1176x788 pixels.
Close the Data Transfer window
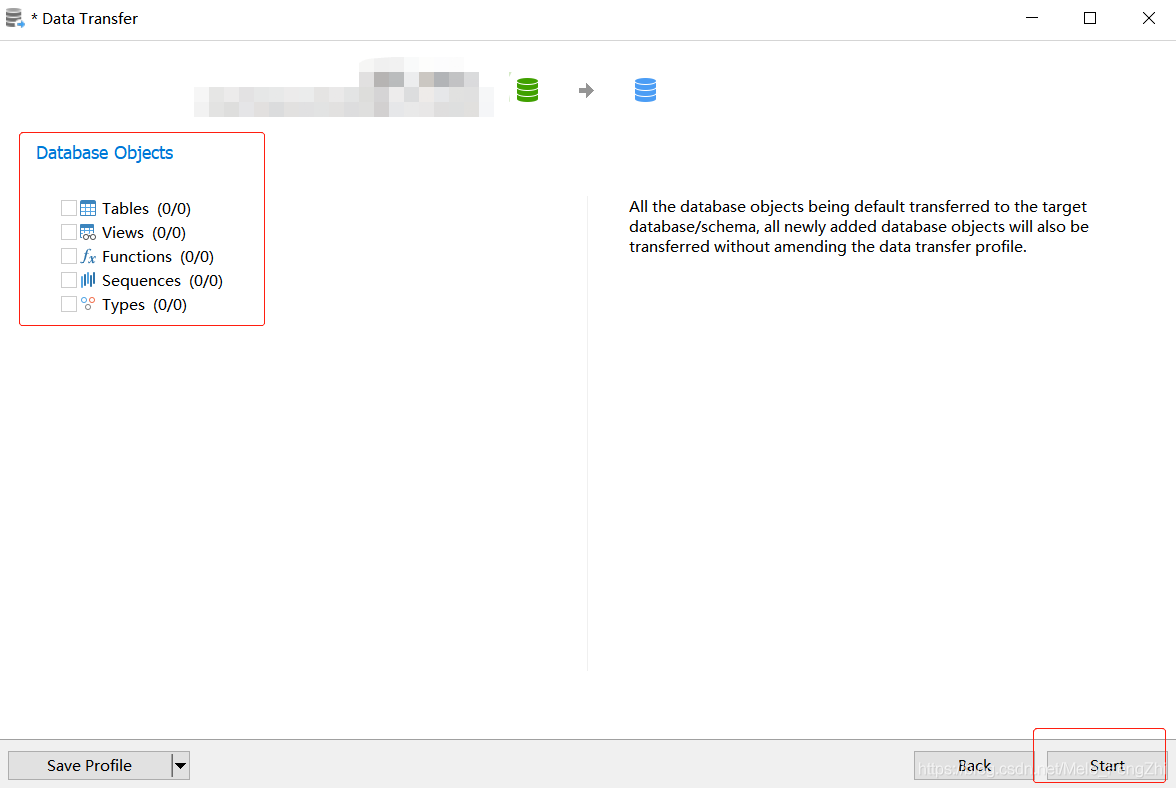[x=1148, y=18]
